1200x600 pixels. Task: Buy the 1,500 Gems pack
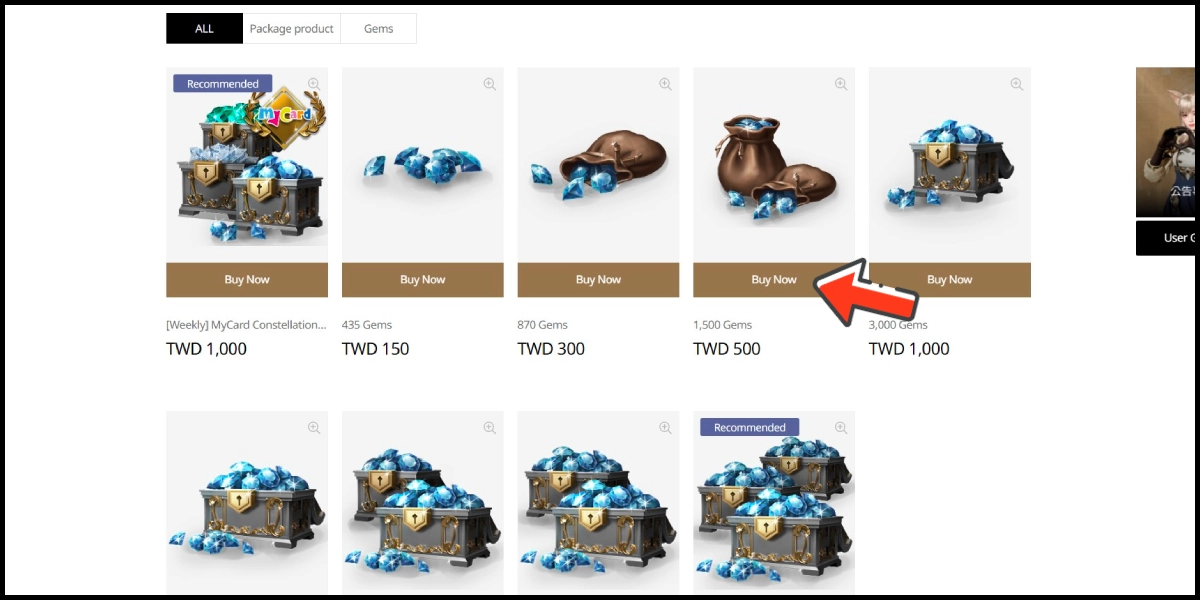[x=774, y=280]
